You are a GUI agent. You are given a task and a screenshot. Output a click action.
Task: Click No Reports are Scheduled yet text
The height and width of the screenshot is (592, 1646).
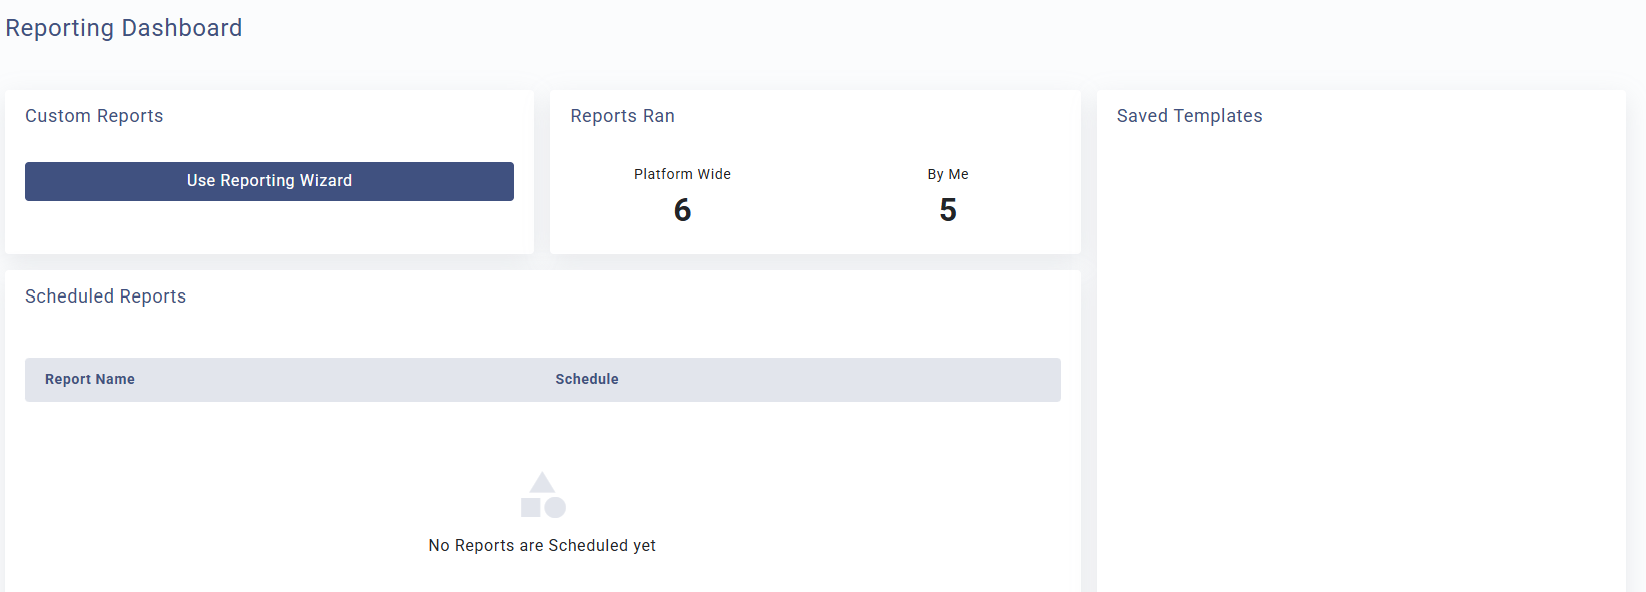pyautogui.click(x=541, y=545)
